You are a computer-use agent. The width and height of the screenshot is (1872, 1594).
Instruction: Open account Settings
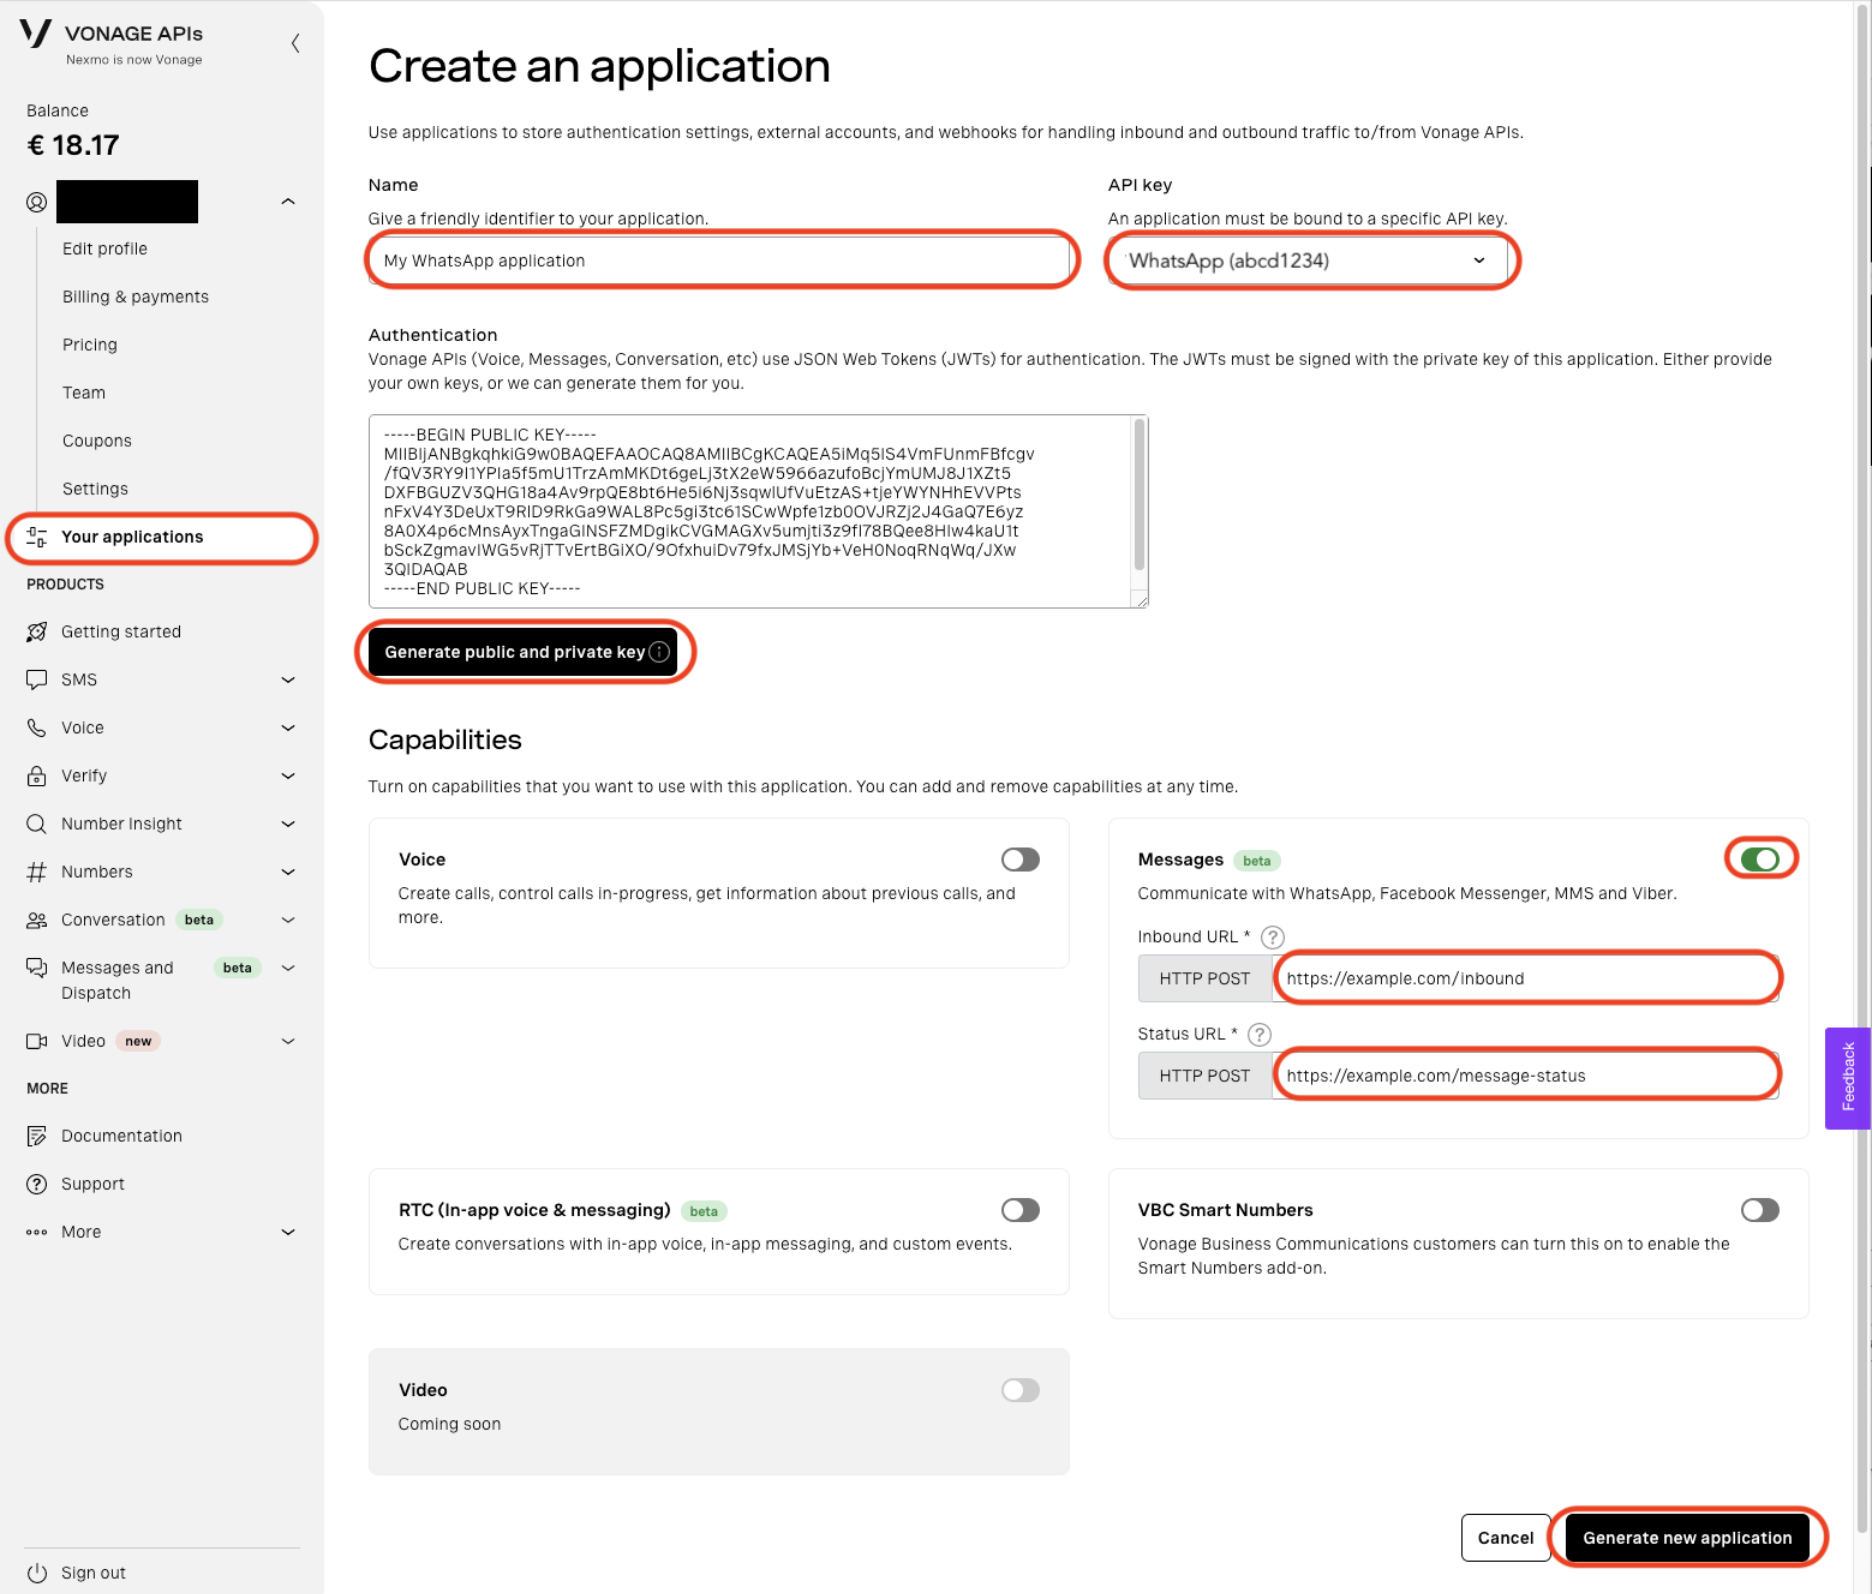pos(95,489)
